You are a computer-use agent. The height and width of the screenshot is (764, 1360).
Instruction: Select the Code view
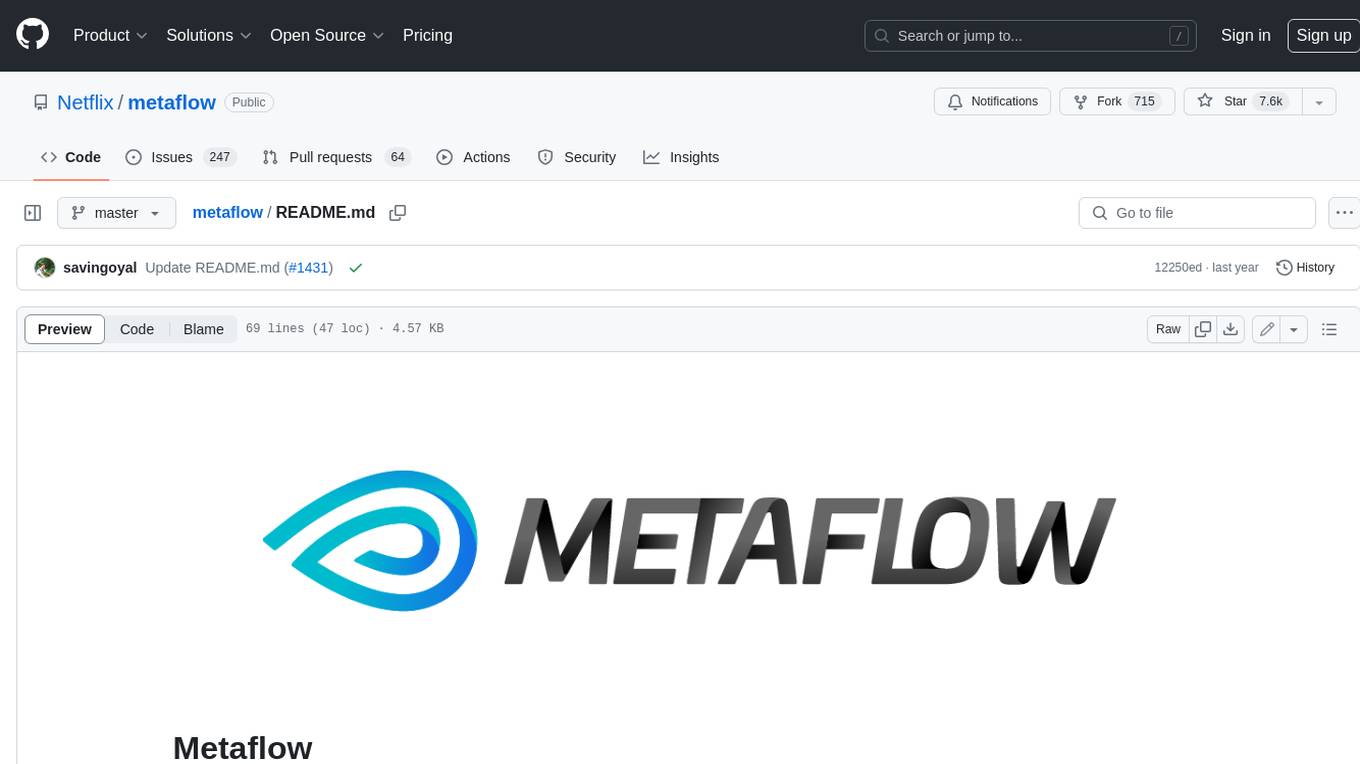[x=137, y=329]
